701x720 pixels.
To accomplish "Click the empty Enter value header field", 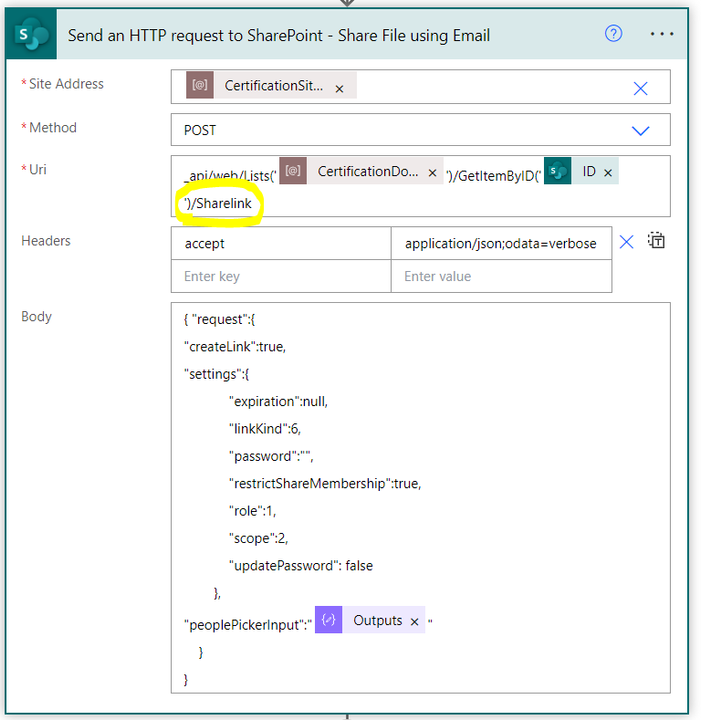I will (x=501, y=276).
